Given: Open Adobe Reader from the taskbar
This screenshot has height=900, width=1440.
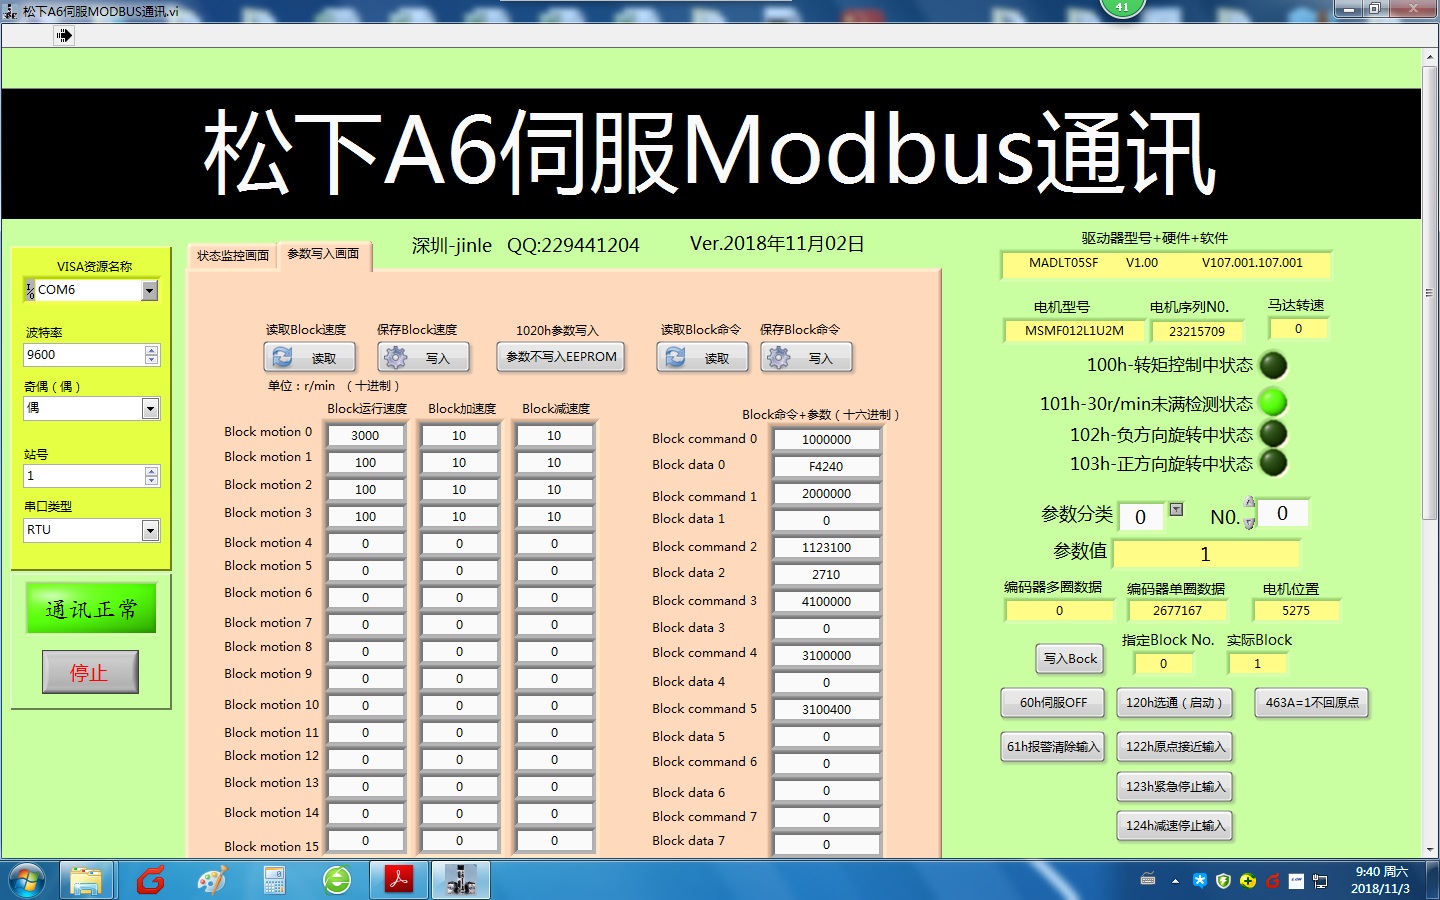Looking at the screenshot, I should 399,880.
